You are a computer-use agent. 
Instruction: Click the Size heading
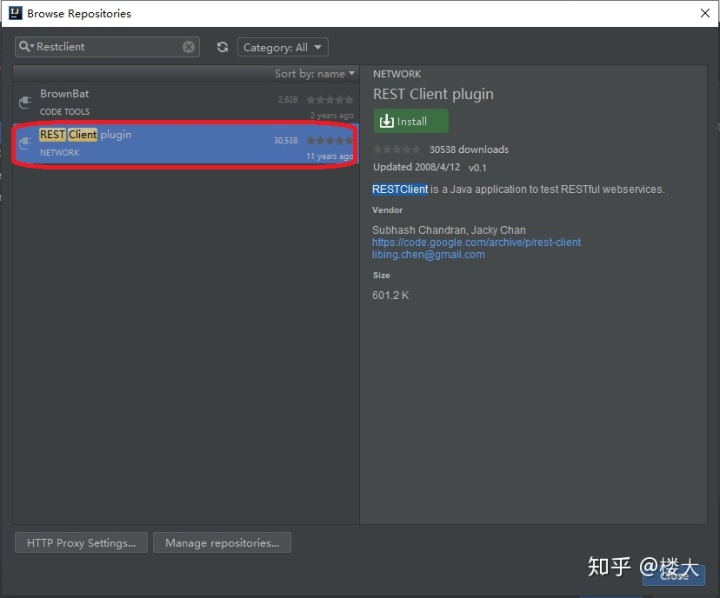[381, 275]
